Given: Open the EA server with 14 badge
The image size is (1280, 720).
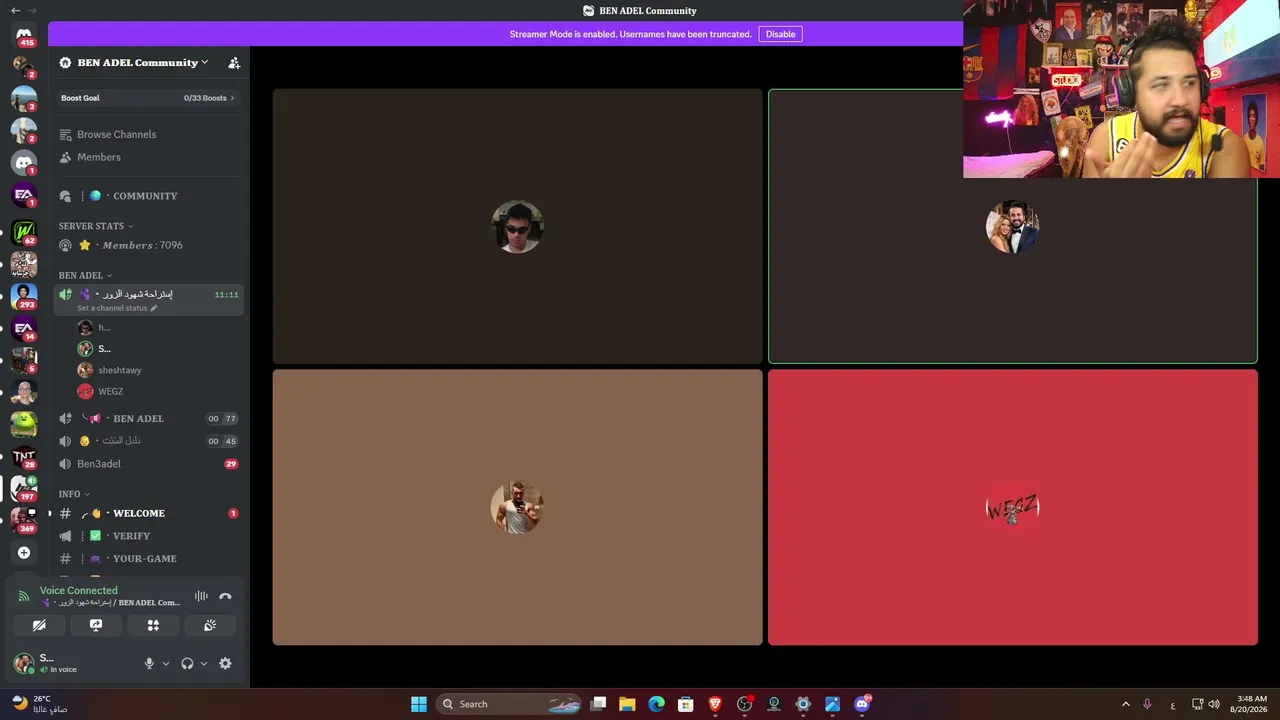Looking at the screenshot, I should point(24,328).
